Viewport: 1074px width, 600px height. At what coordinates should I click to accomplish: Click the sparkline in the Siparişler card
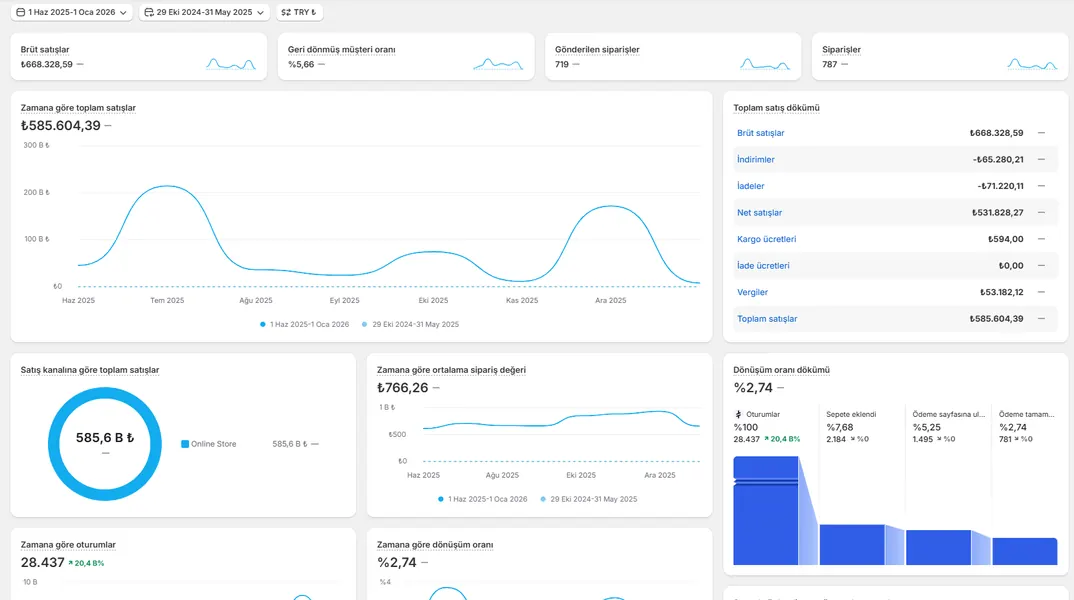tap(1032, 64)
